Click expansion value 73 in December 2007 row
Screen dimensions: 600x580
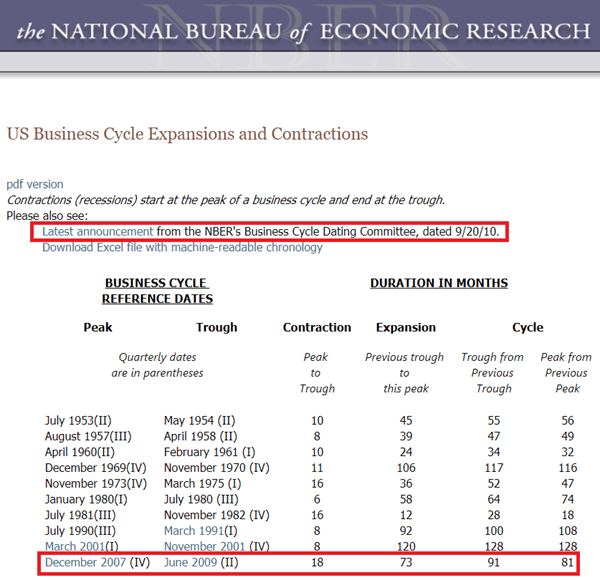pyautogui.click(x=406, y=562)
